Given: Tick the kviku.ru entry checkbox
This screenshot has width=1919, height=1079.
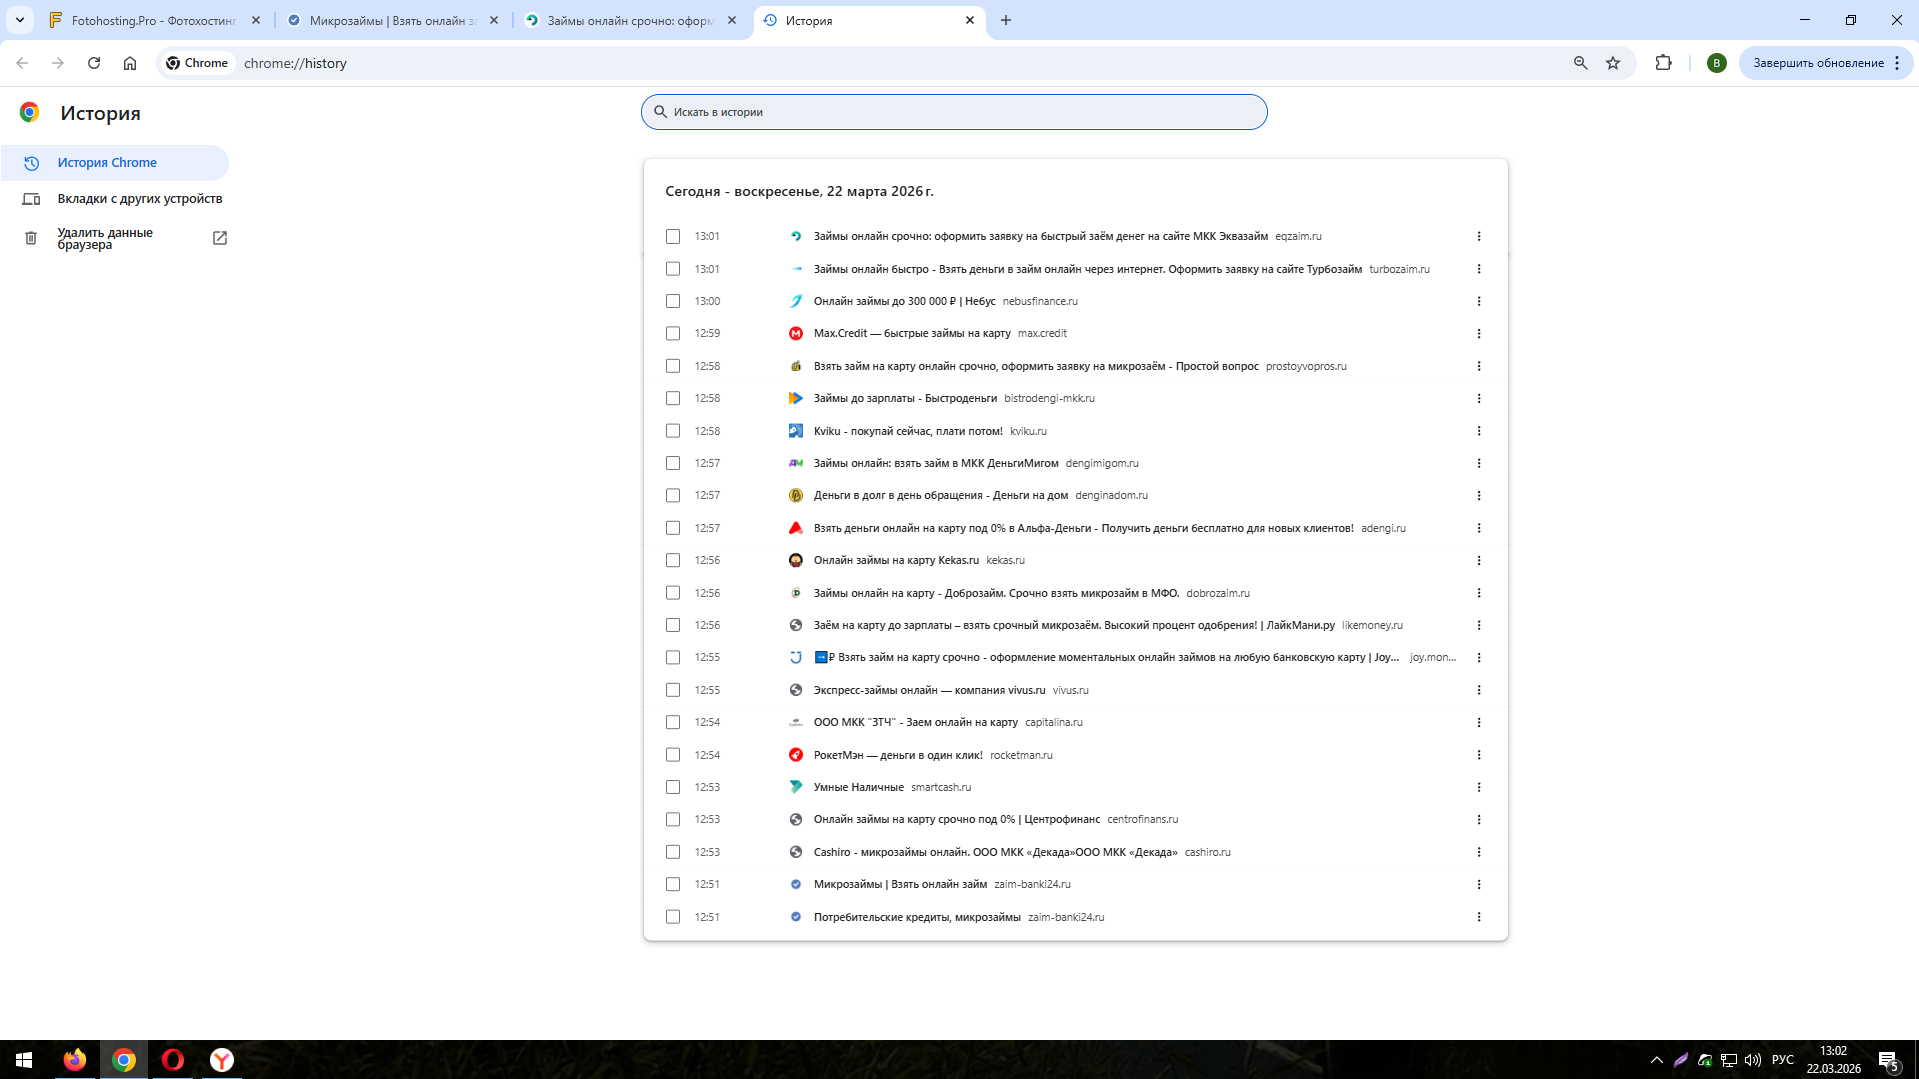Looking at the screenshot, I should (673, 431).
